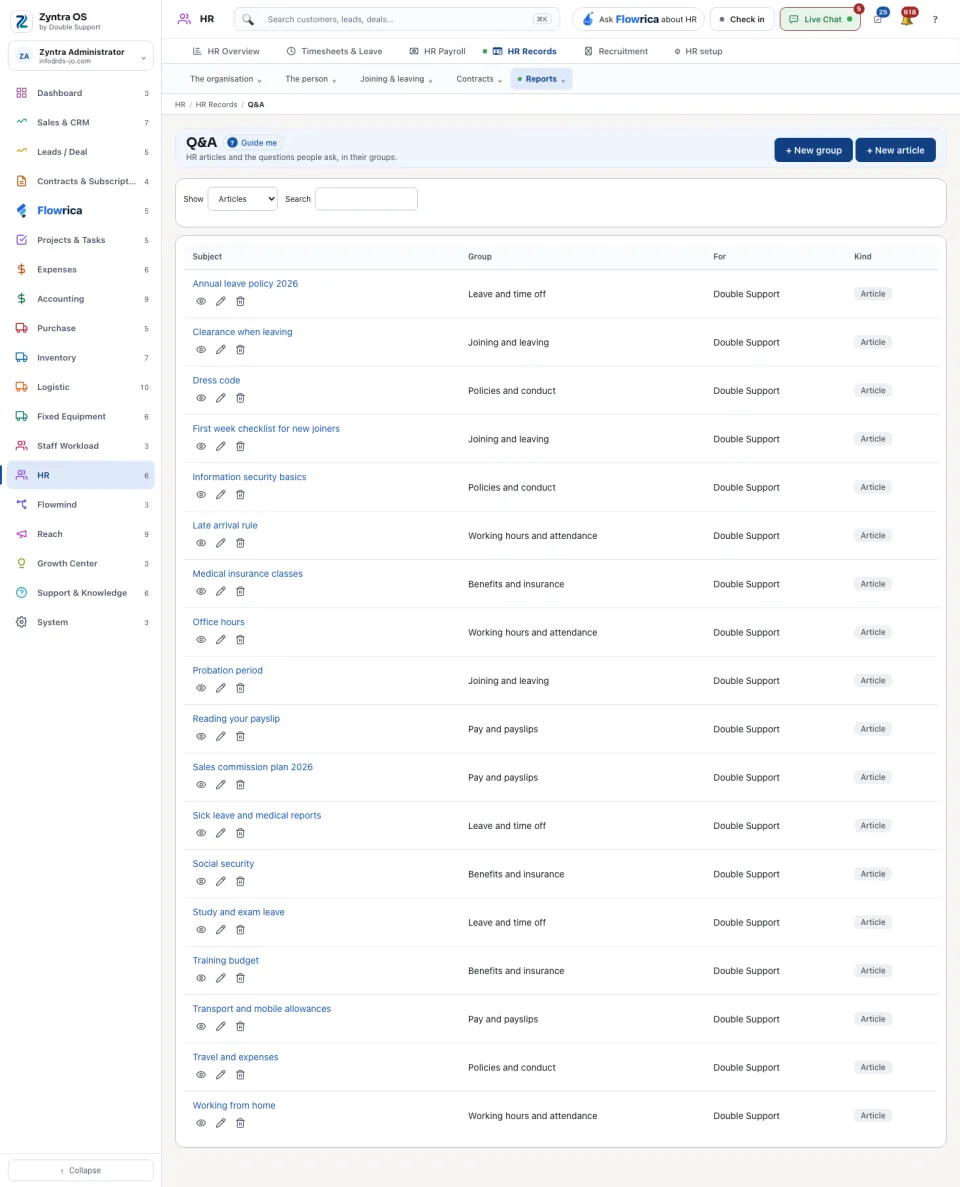Click the Check in button
The image size is (960, 1187).
(742, 20)
